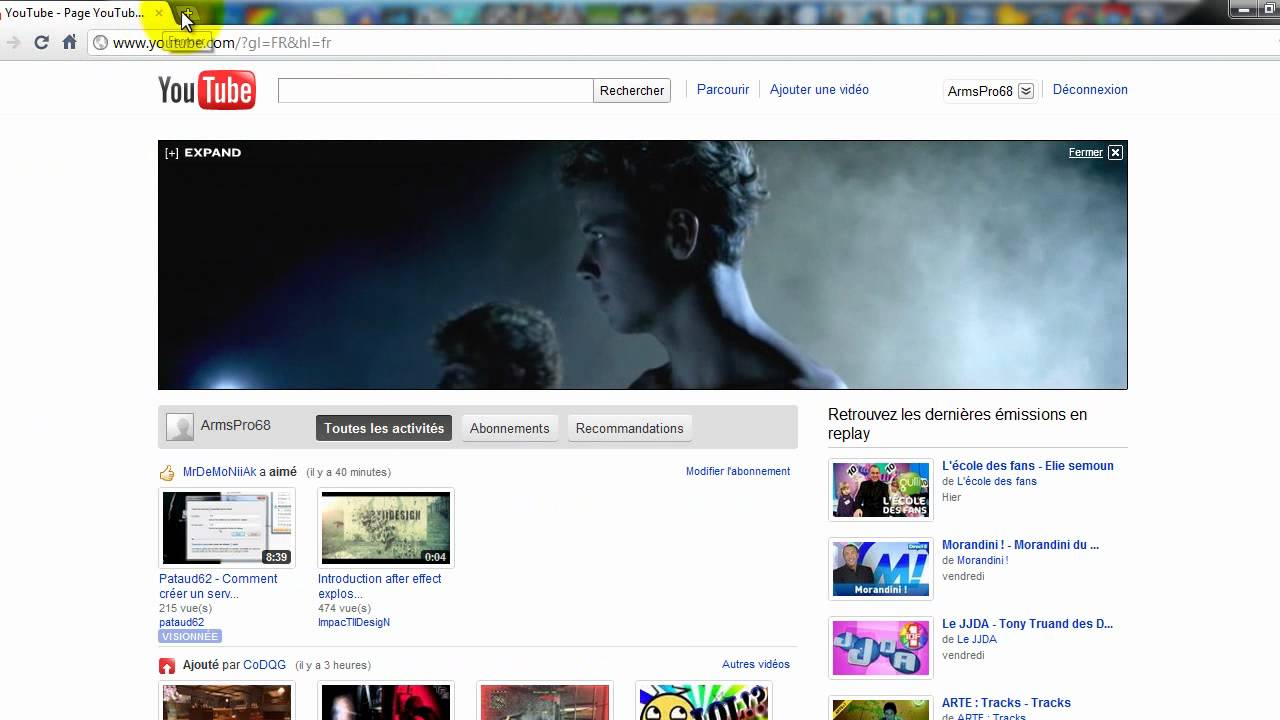Click the ArmsPro68 avatar icon
This screenshot has width=1280, height=720.
pos(180,427)
